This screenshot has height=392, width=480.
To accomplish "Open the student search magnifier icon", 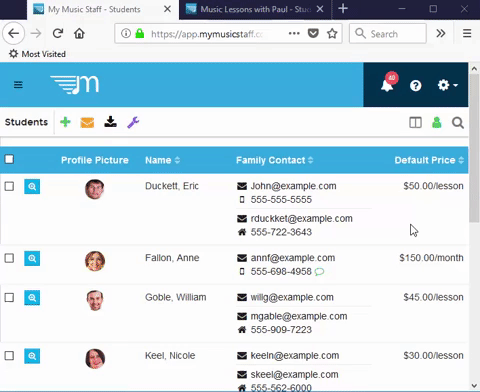I will [458, 123].
